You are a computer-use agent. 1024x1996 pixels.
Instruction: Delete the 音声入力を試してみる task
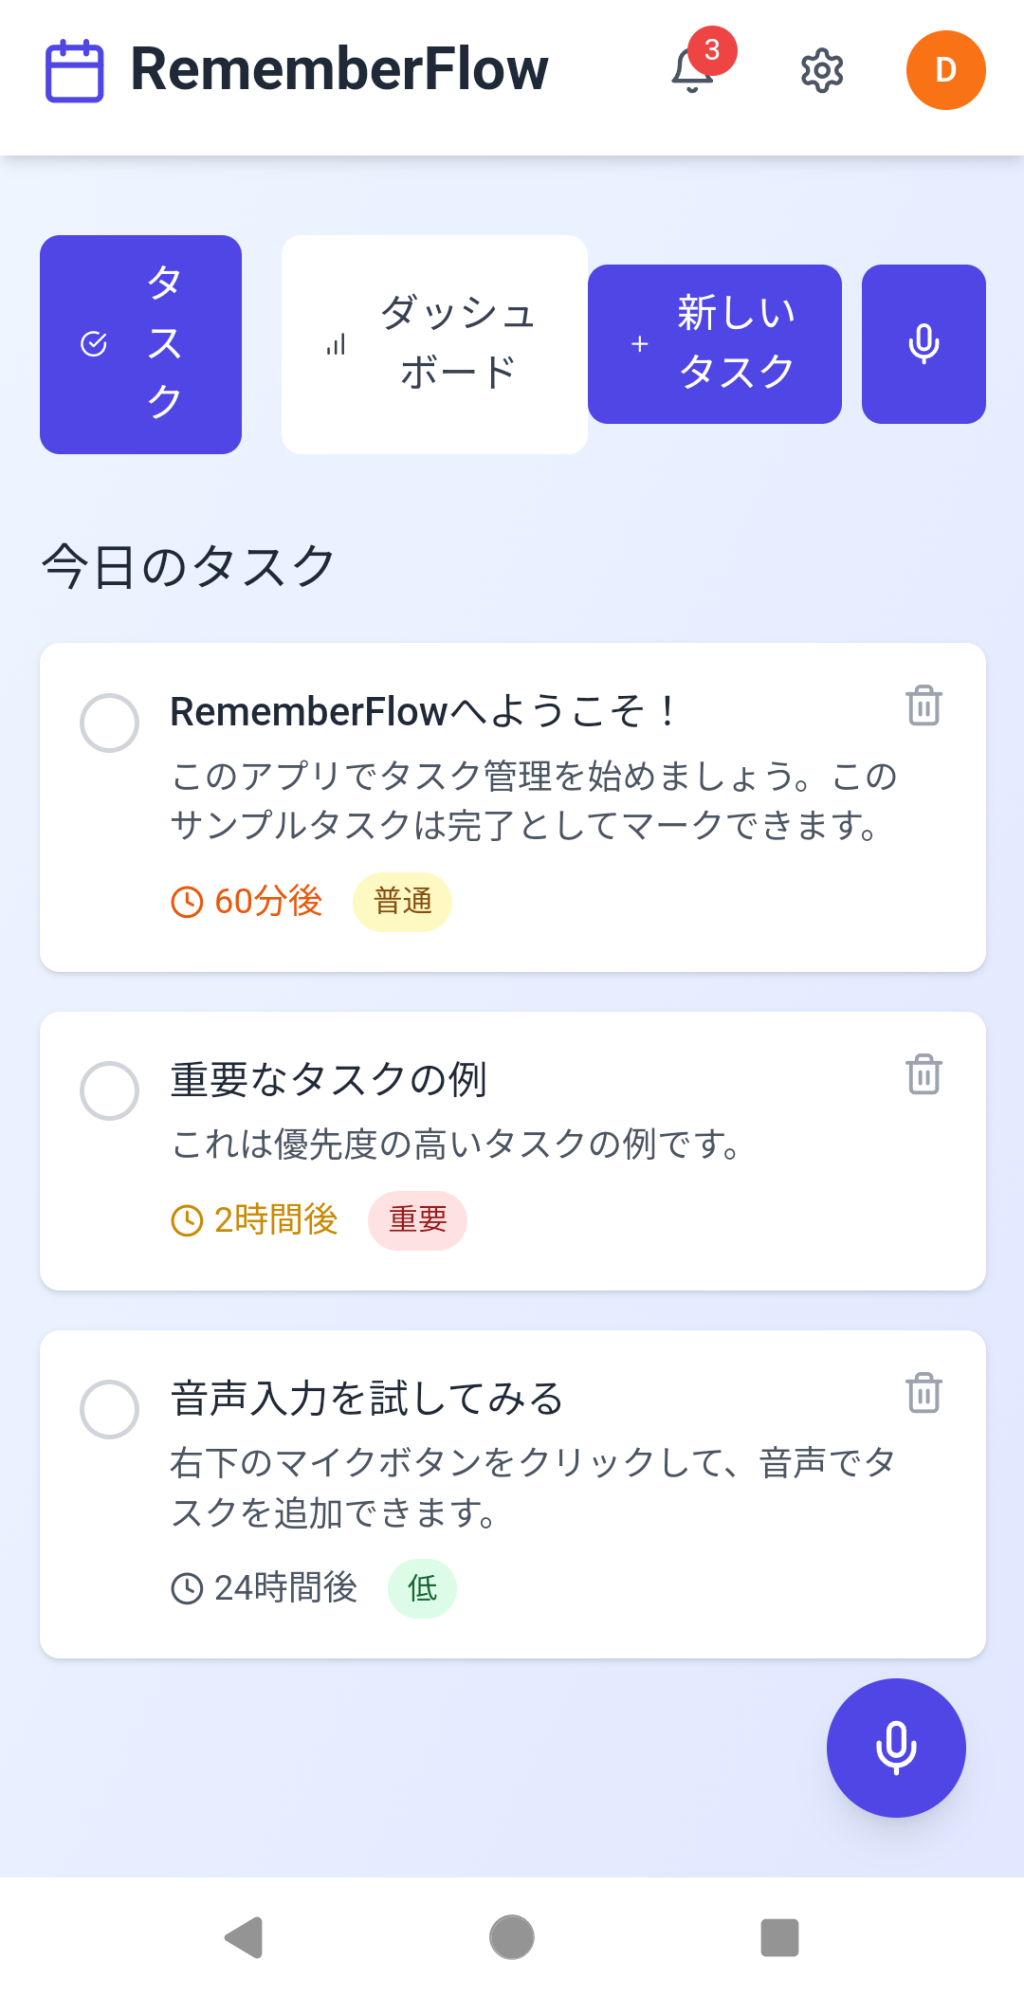click(x=923, y=1392)
